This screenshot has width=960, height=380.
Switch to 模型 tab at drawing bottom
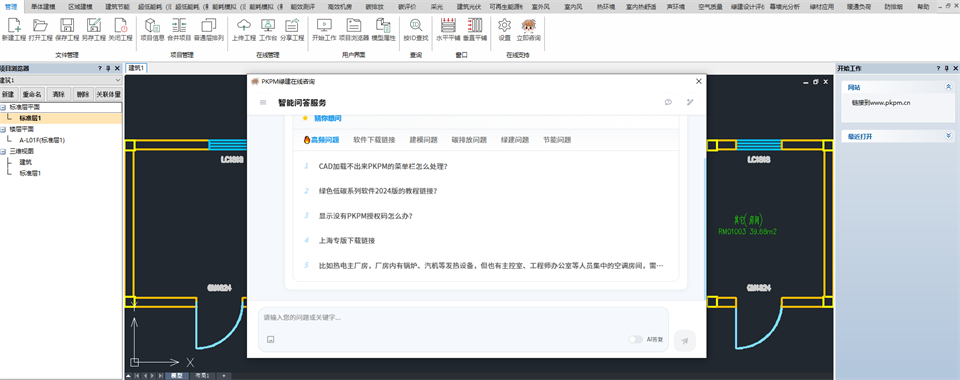[176, 375]
